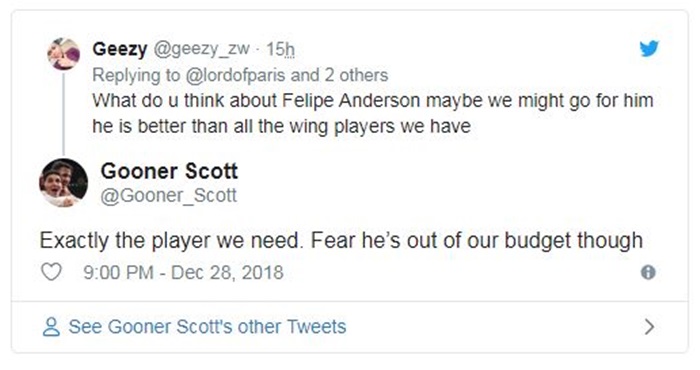Click the '2 others' reply recipients link

point(356,75)
